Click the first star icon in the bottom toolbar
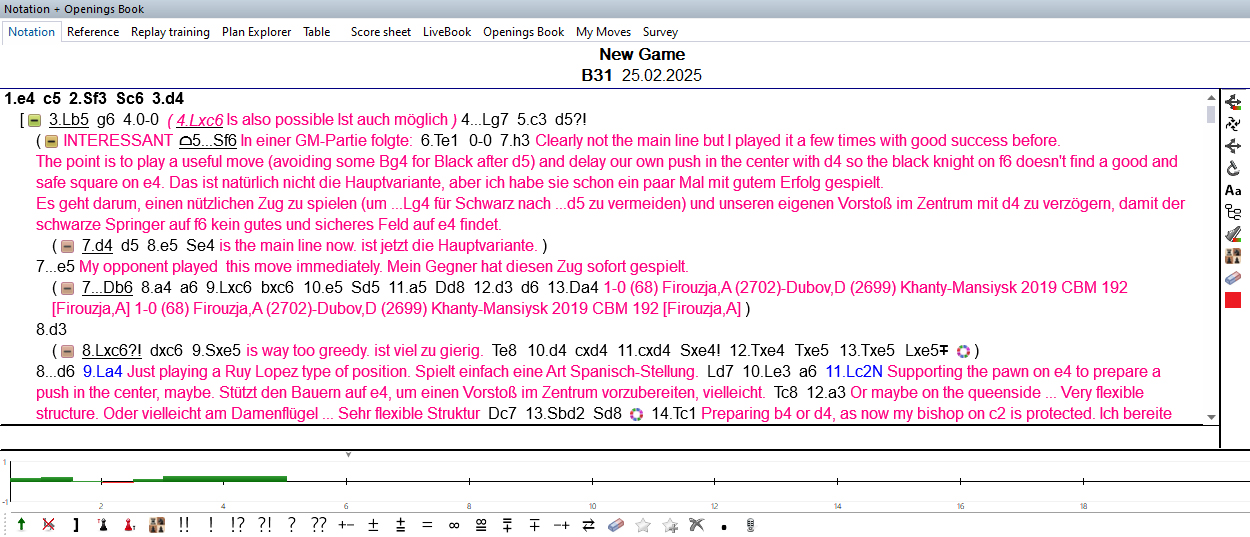The image size is (1250, 537). (643, 524)
